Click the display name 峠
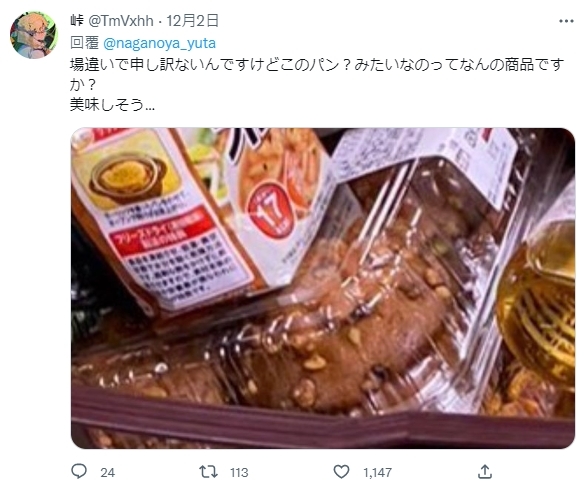588x494 pixels. pyautogui.click(x=77, y=21)
